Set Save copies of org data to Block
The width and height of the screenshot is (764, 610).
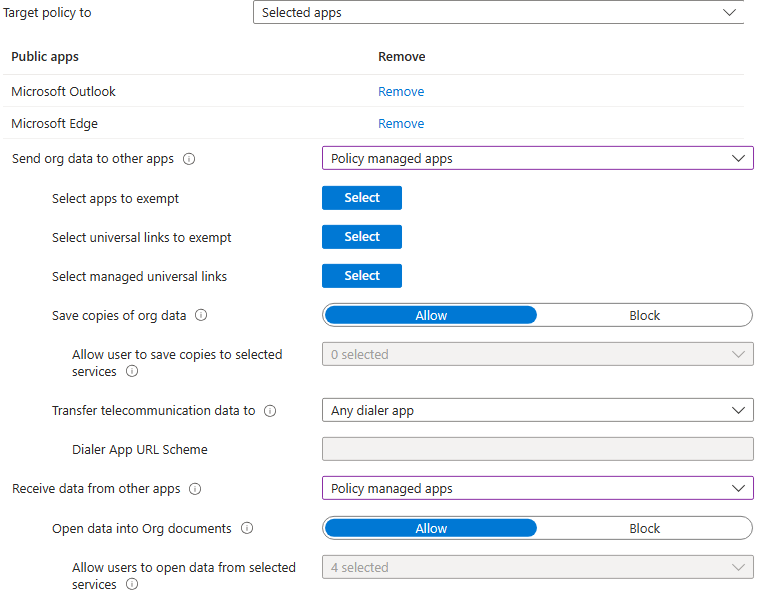644,316
